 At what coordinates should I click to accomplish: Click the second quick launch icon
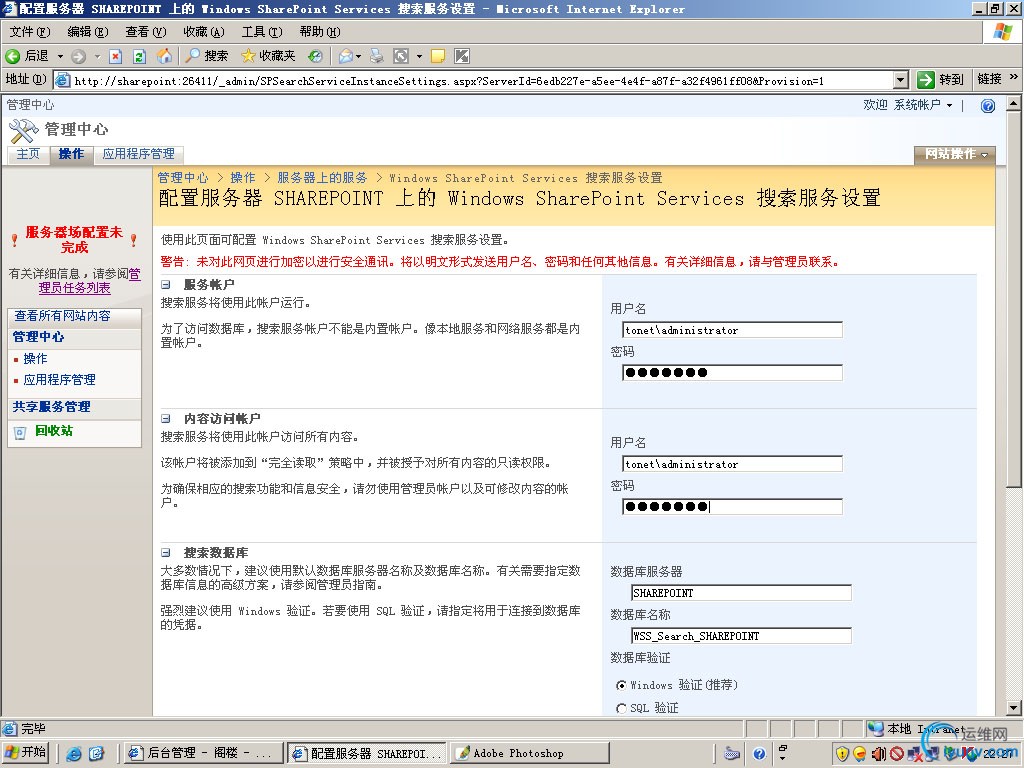(96, 754)
